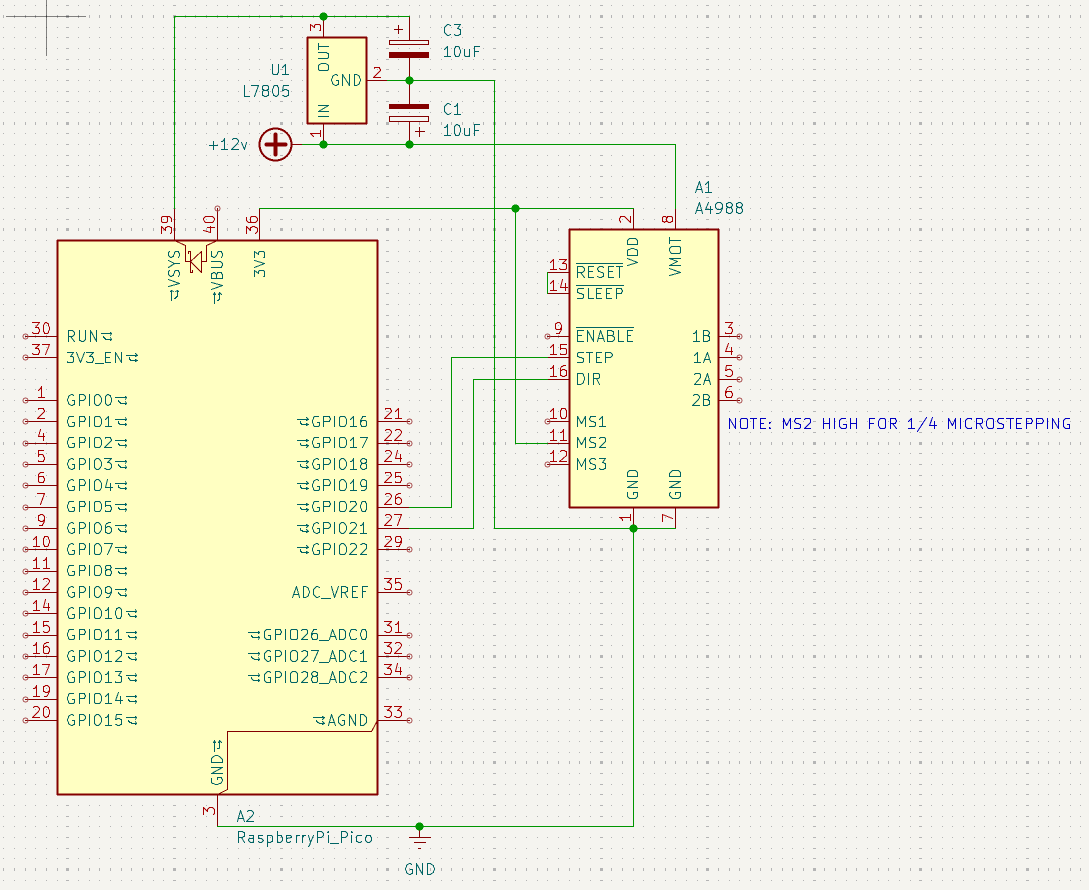Select the MS1 pin label
The image size is (1089, 890).
(591, 422)
